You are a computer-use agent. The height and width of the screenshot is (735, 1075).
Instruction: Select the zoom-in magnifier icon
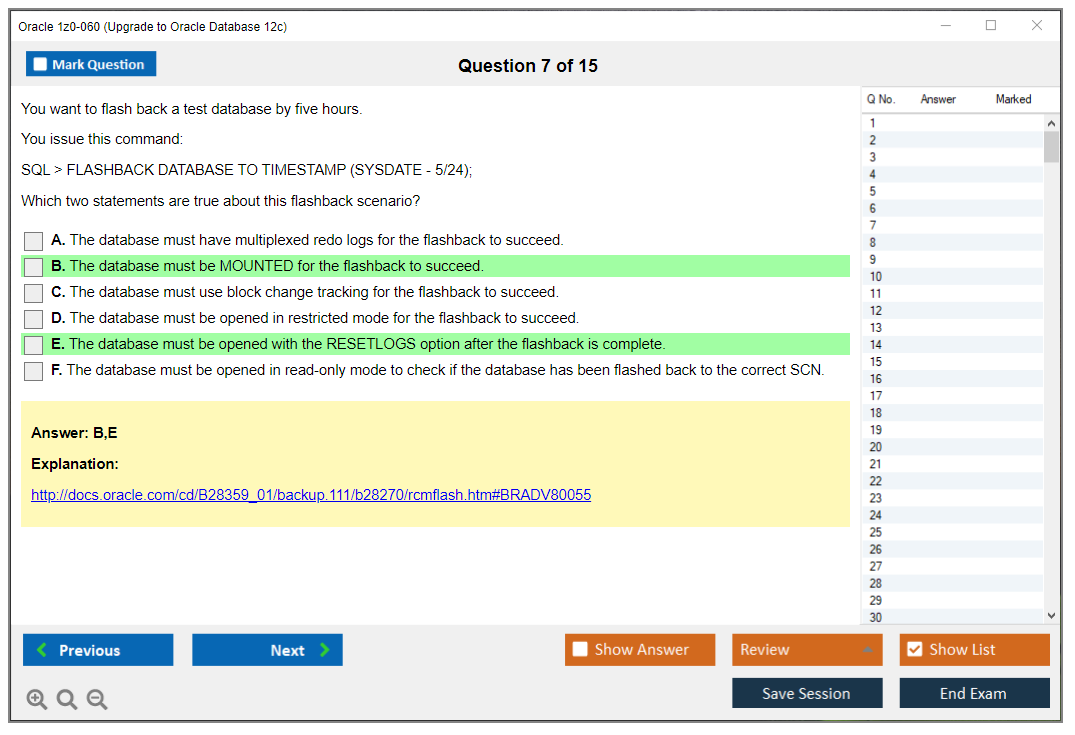(x=36, y=699)
